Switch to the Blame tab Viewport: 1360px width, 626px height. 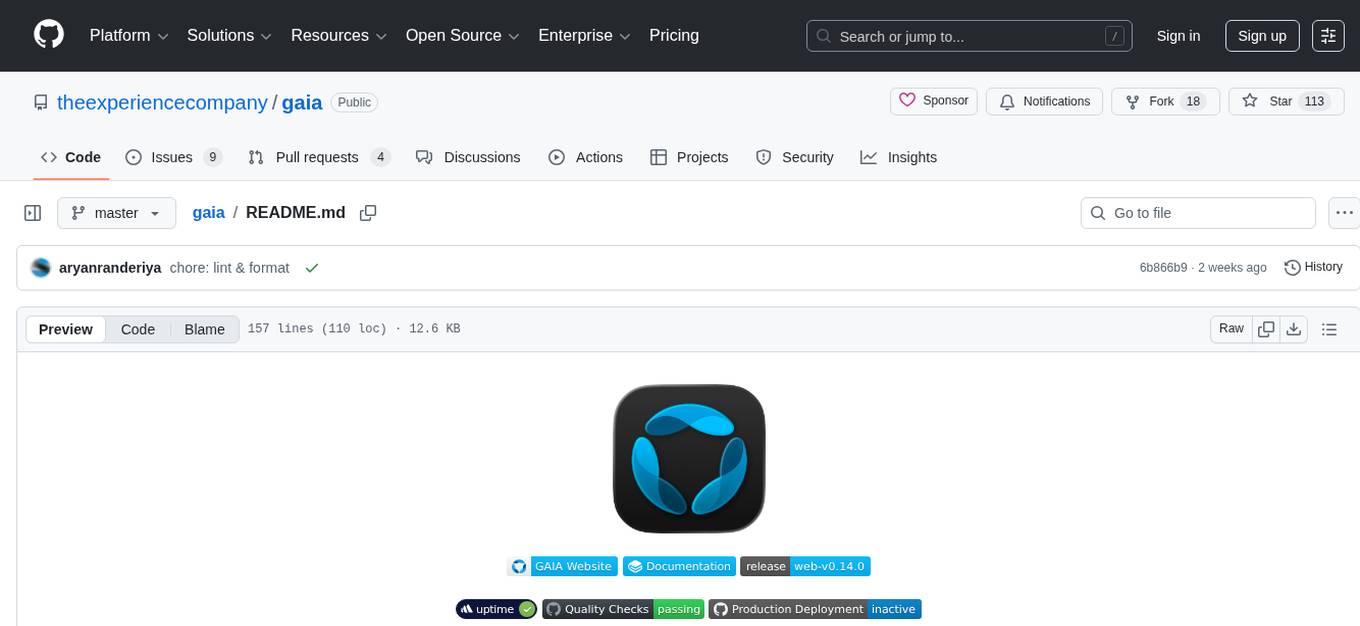point(204,329)
